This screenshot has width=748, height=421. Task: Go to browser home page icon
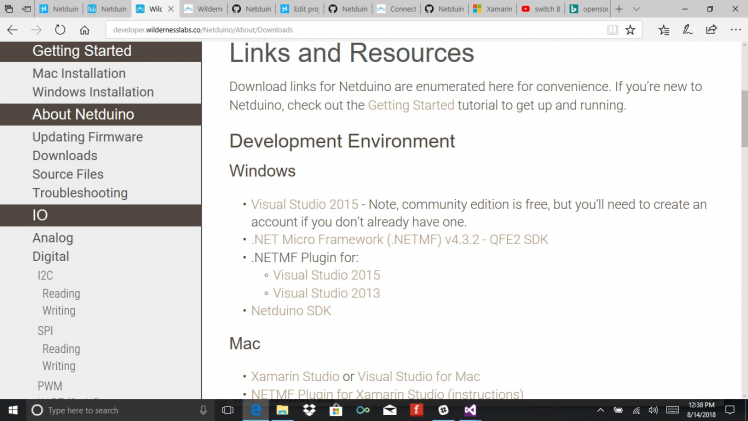(85, 30)
